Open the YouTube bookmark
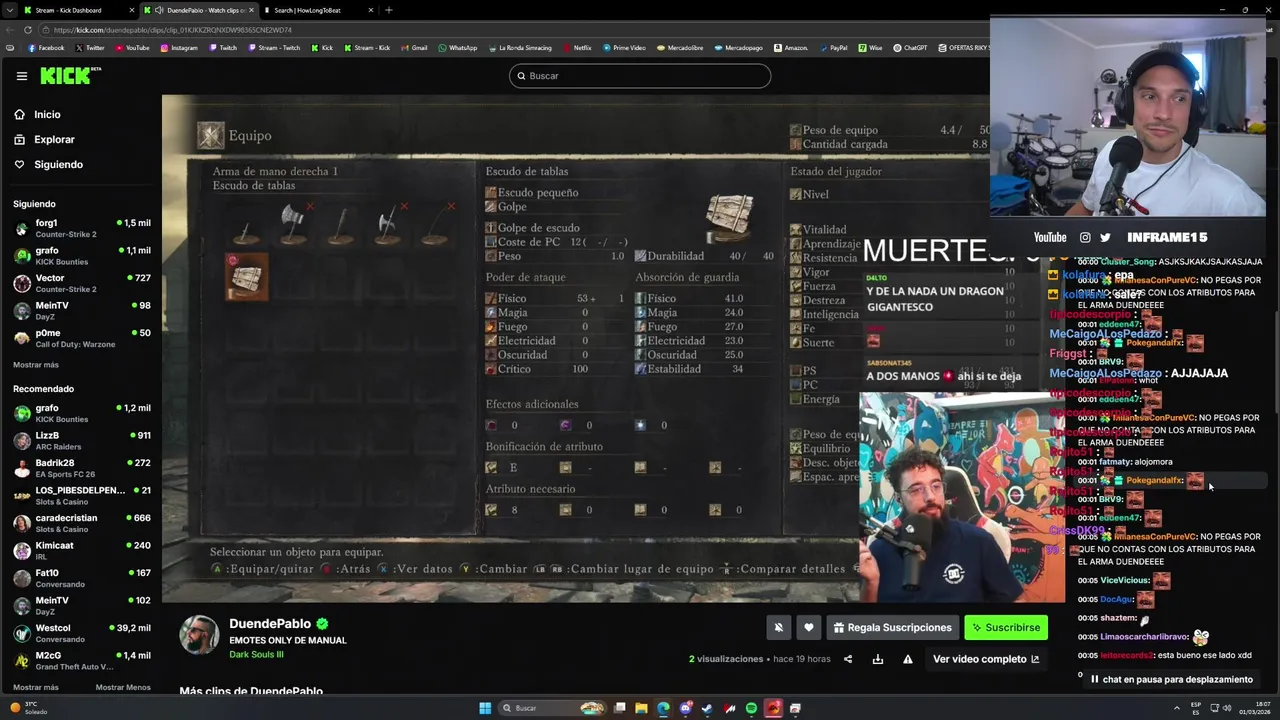 click(x=133, y=48)
